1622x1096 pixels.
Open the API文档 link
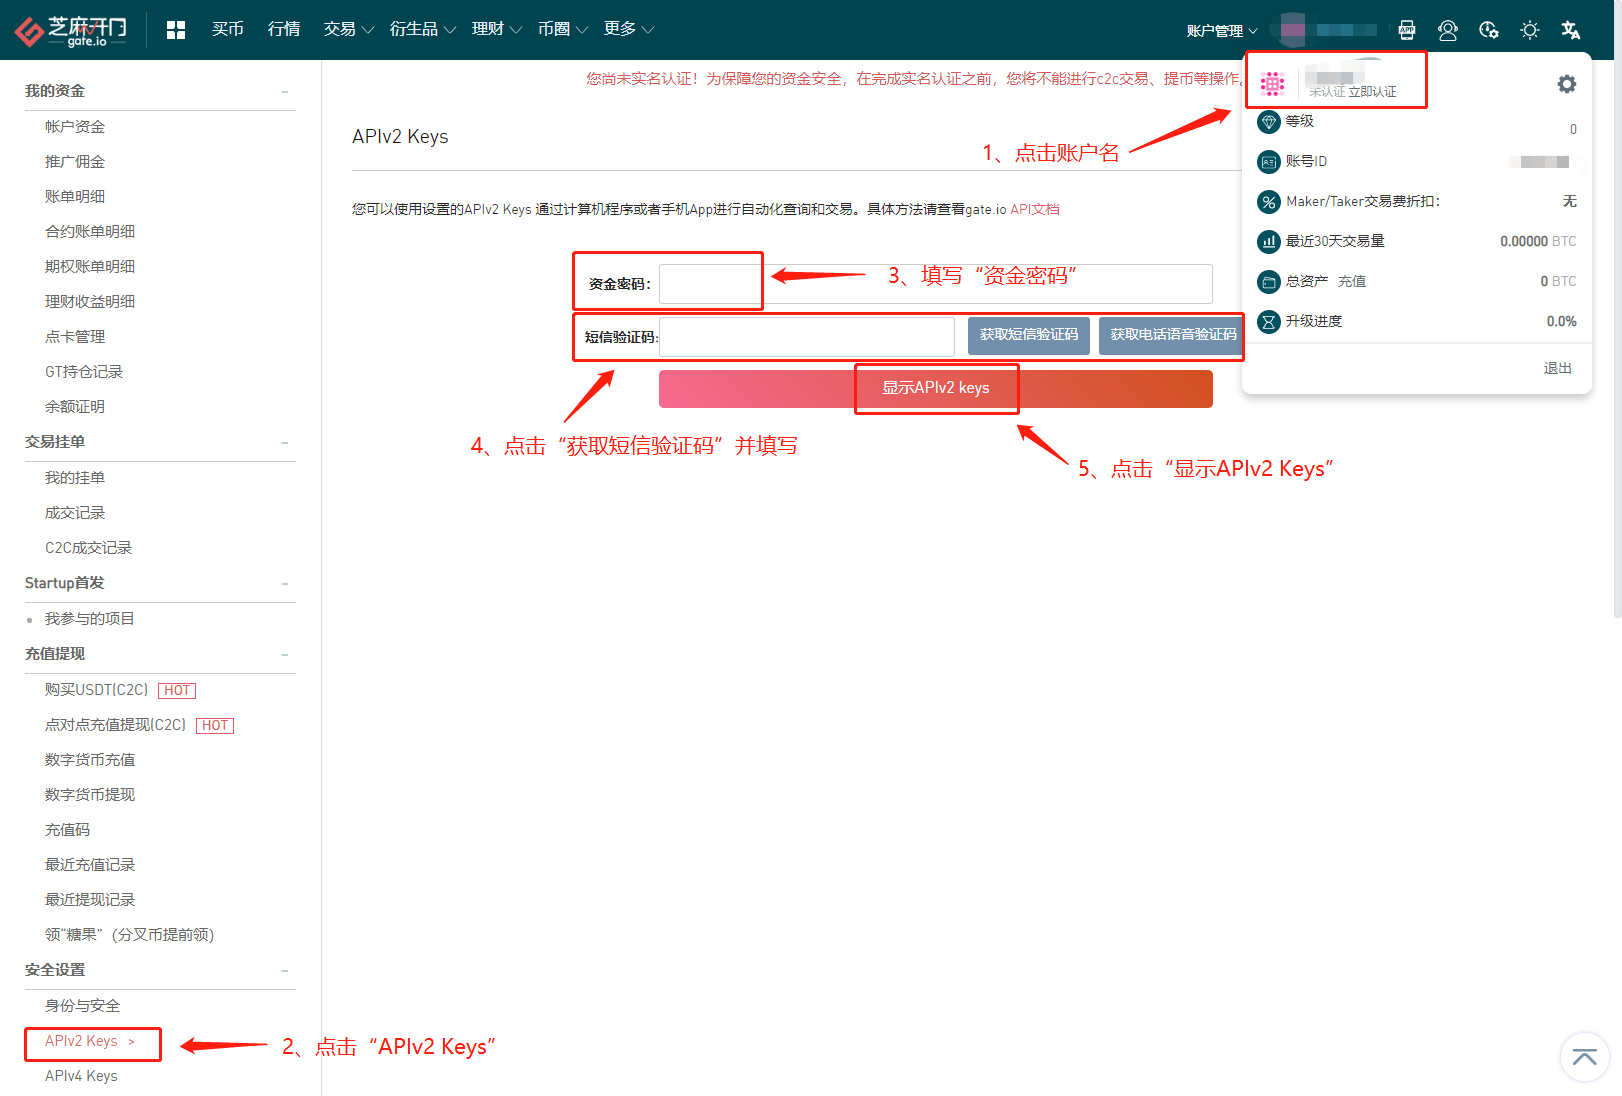coord(1035,210)
